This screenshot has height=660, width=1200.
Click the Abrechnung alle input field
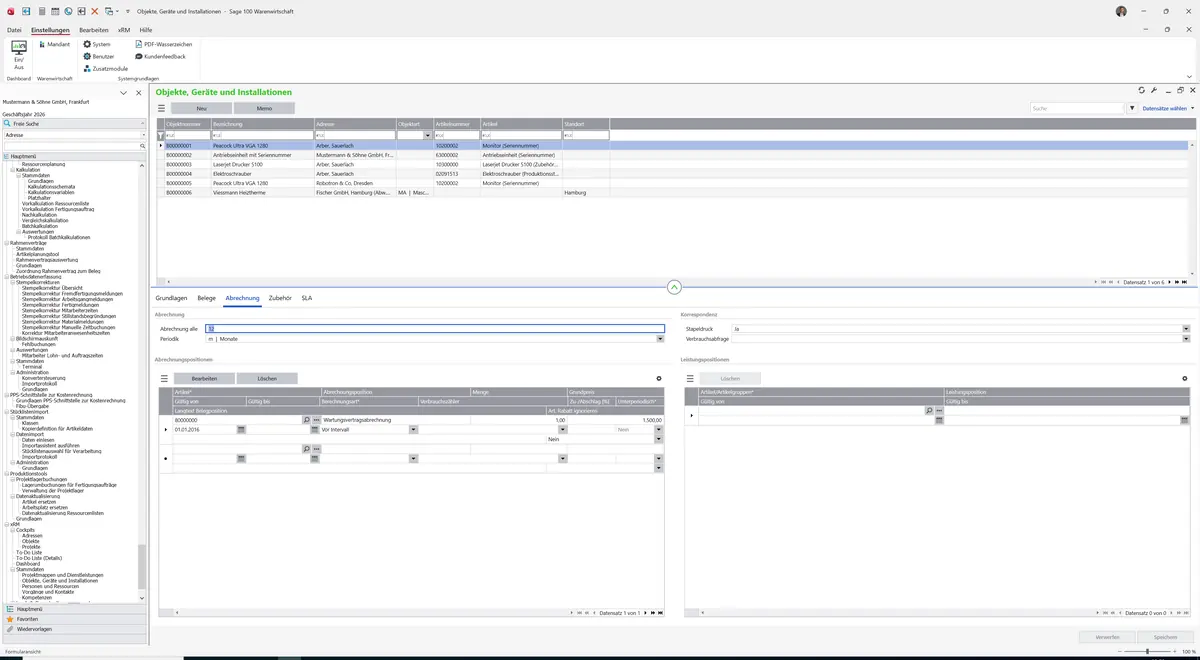coord(434,328)
